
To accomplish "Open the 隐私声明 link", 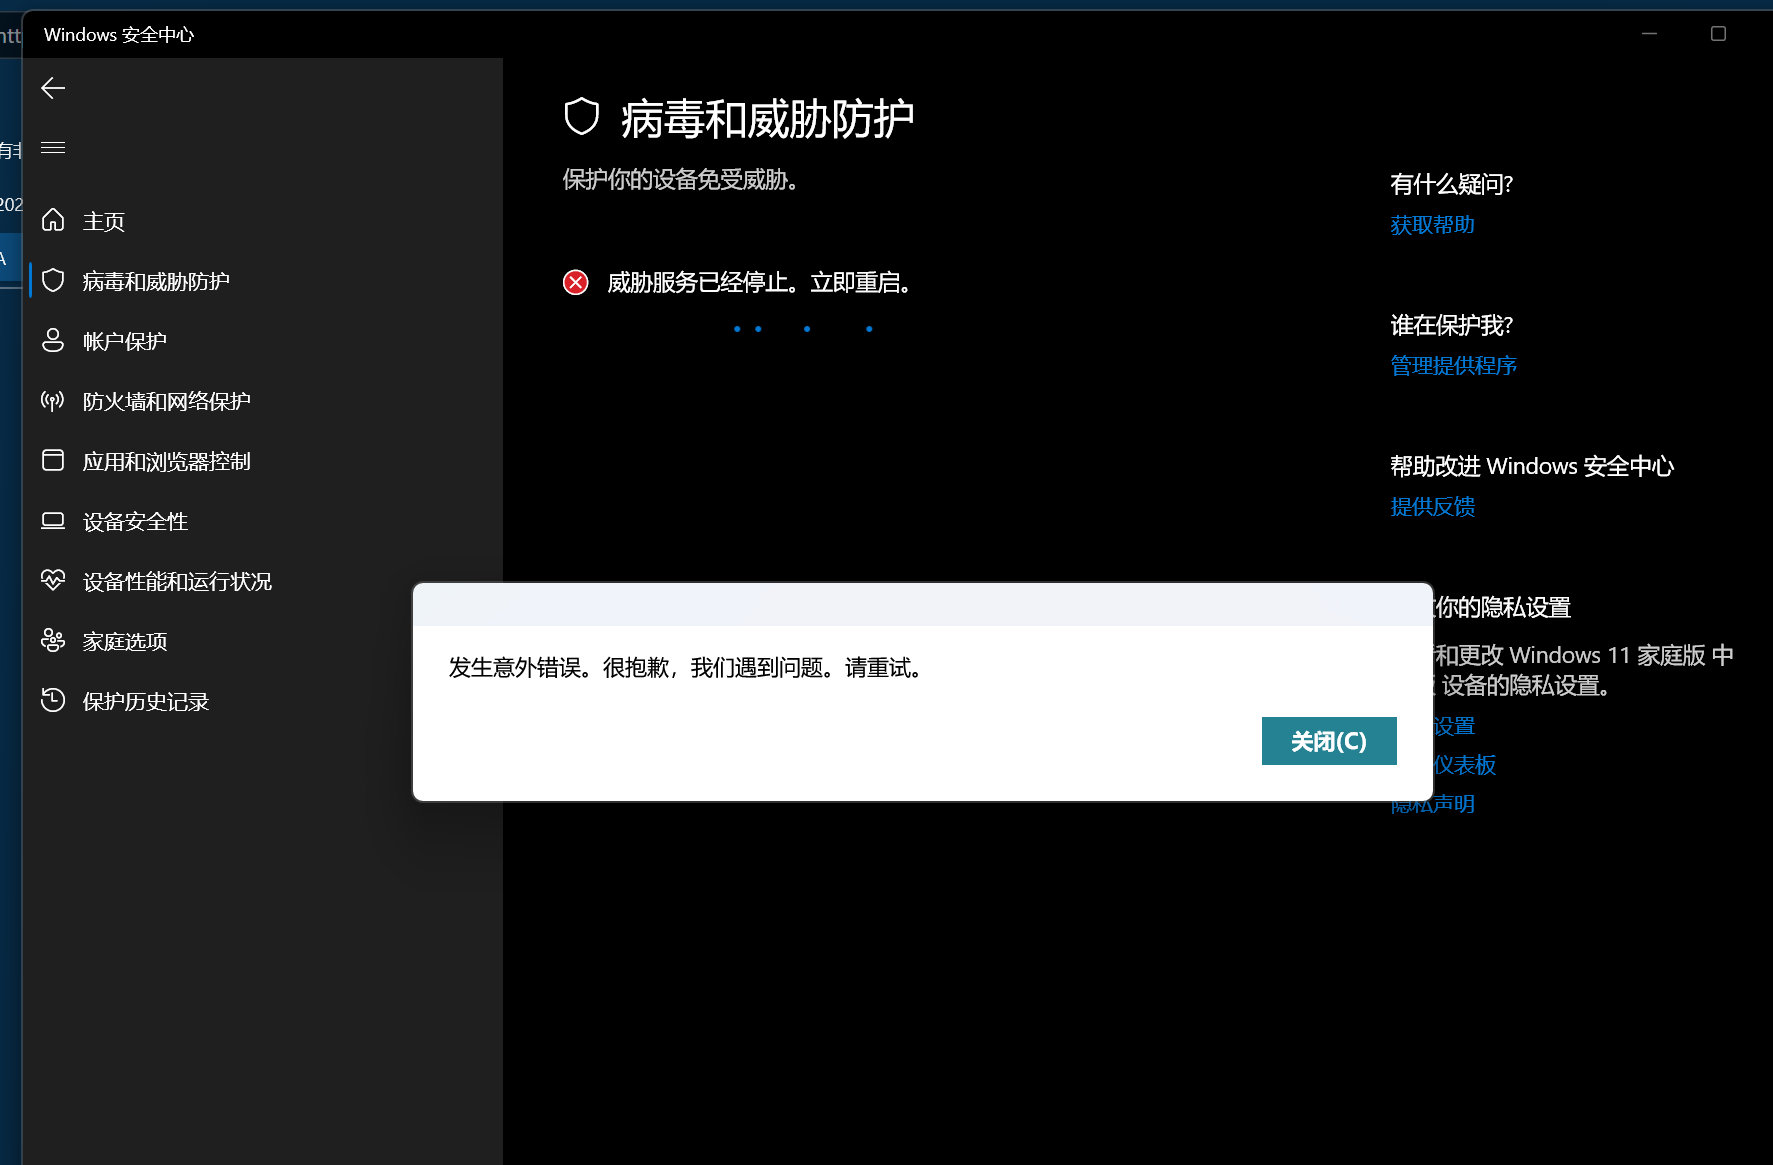I will (1432, 806).
